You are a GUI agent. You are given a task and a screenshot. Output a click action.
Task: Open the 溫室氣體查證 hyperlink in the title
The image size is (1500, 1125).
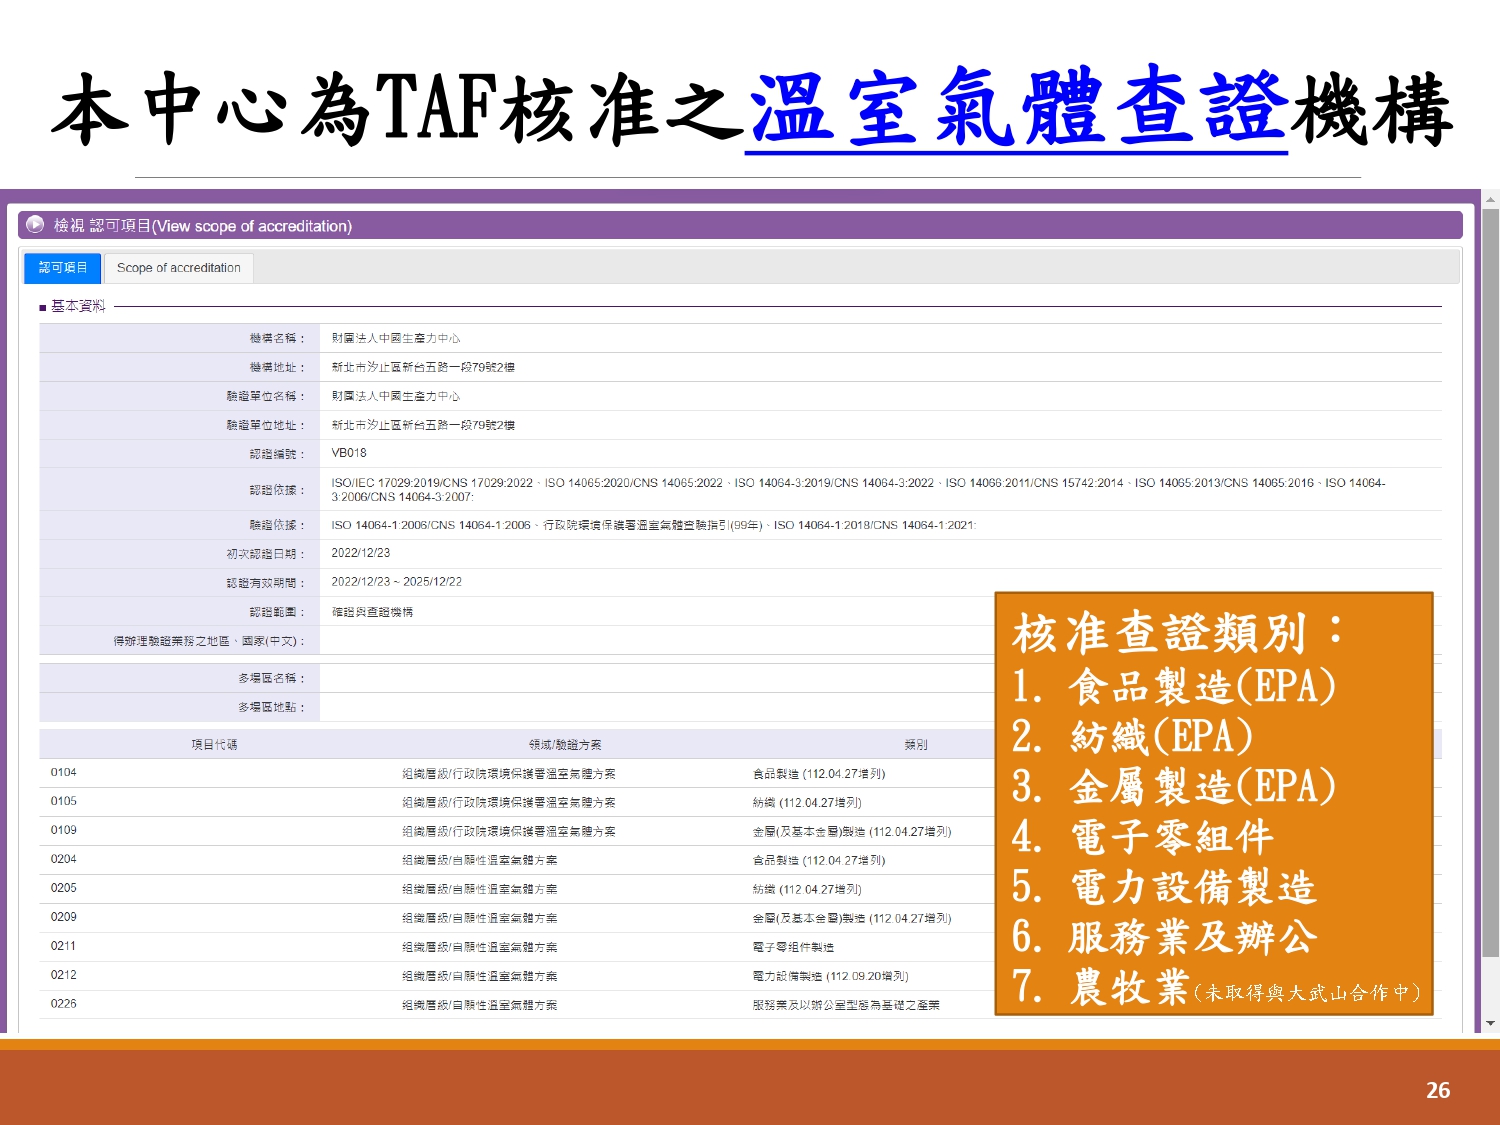[1016, 110]
